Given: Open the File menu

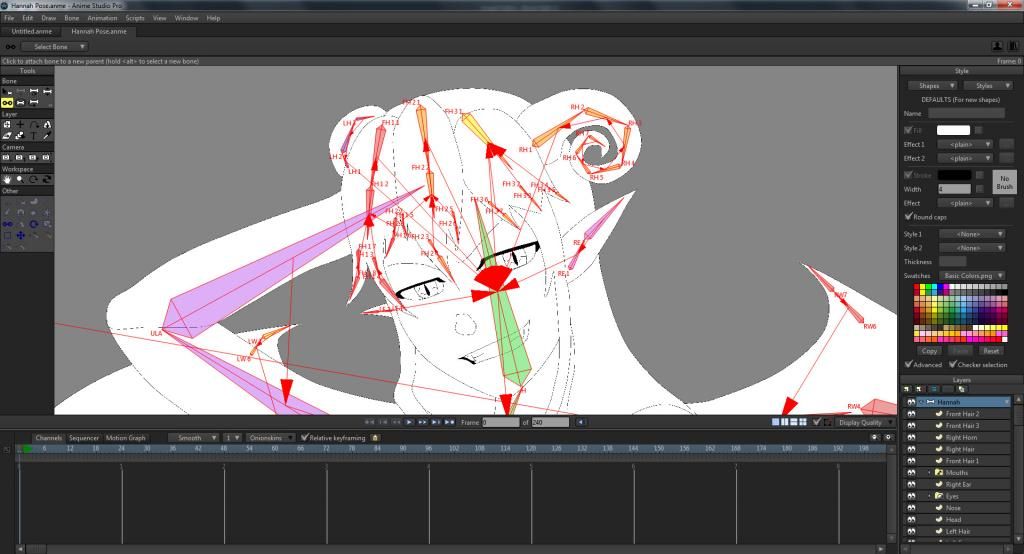Looking at the screenshot, I should [9, 18].
